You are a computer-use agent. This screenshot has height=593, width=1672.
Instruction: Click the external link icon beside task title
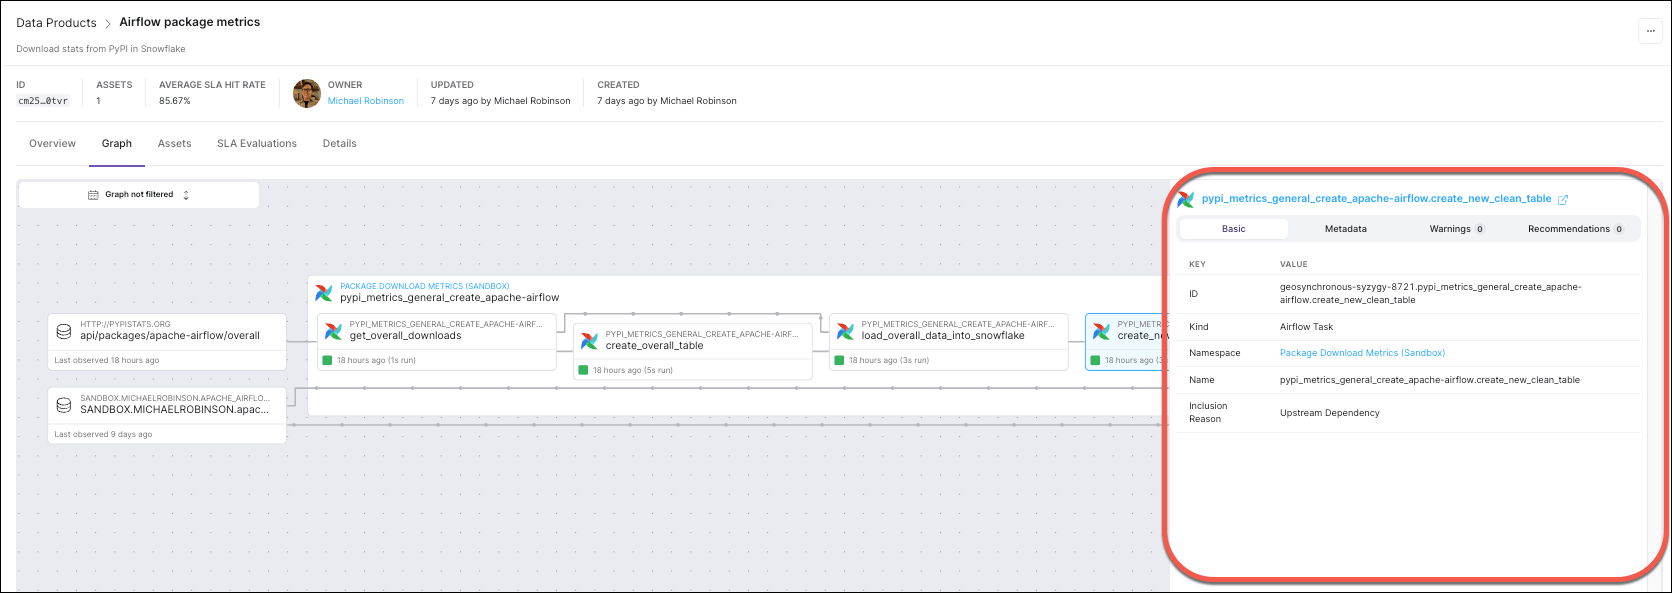coord(1563,200)
